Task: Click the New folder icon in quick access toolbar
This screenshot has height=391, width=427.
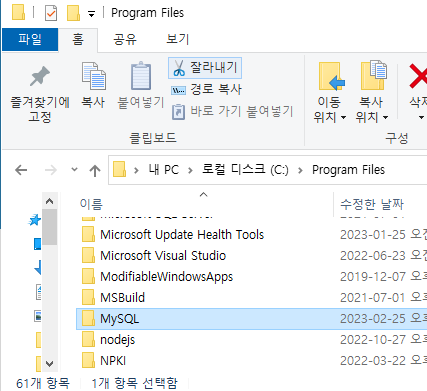Action: [x=73, y=13]
